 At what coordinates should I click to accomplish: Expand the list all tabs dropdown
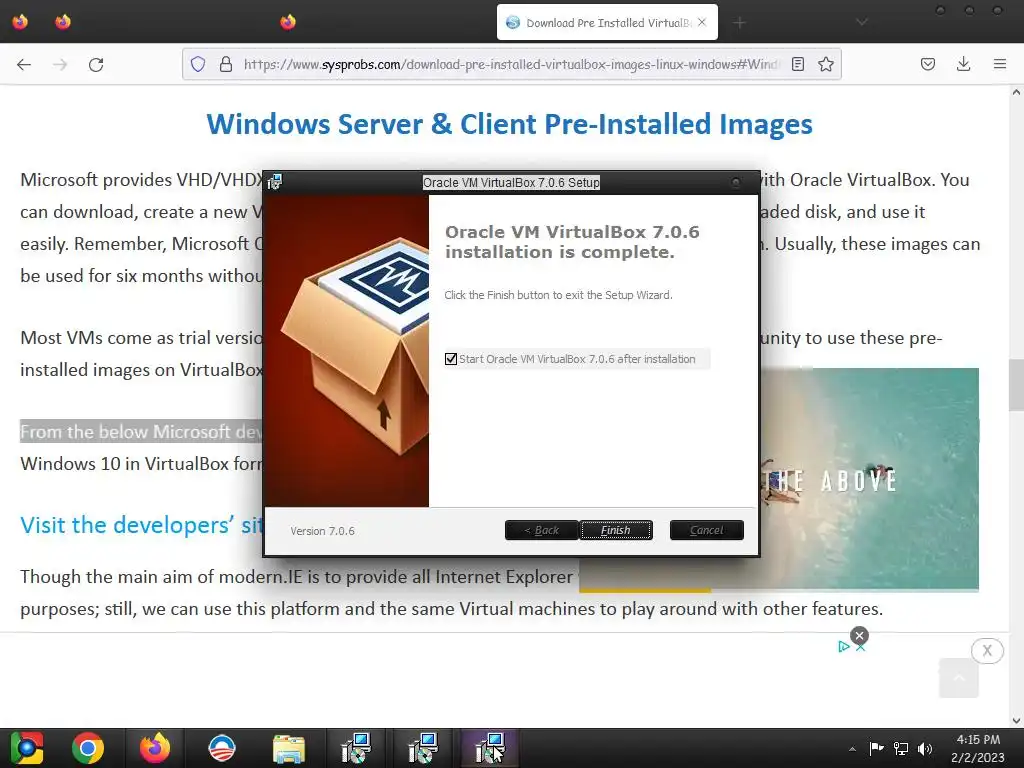point(862,22)
